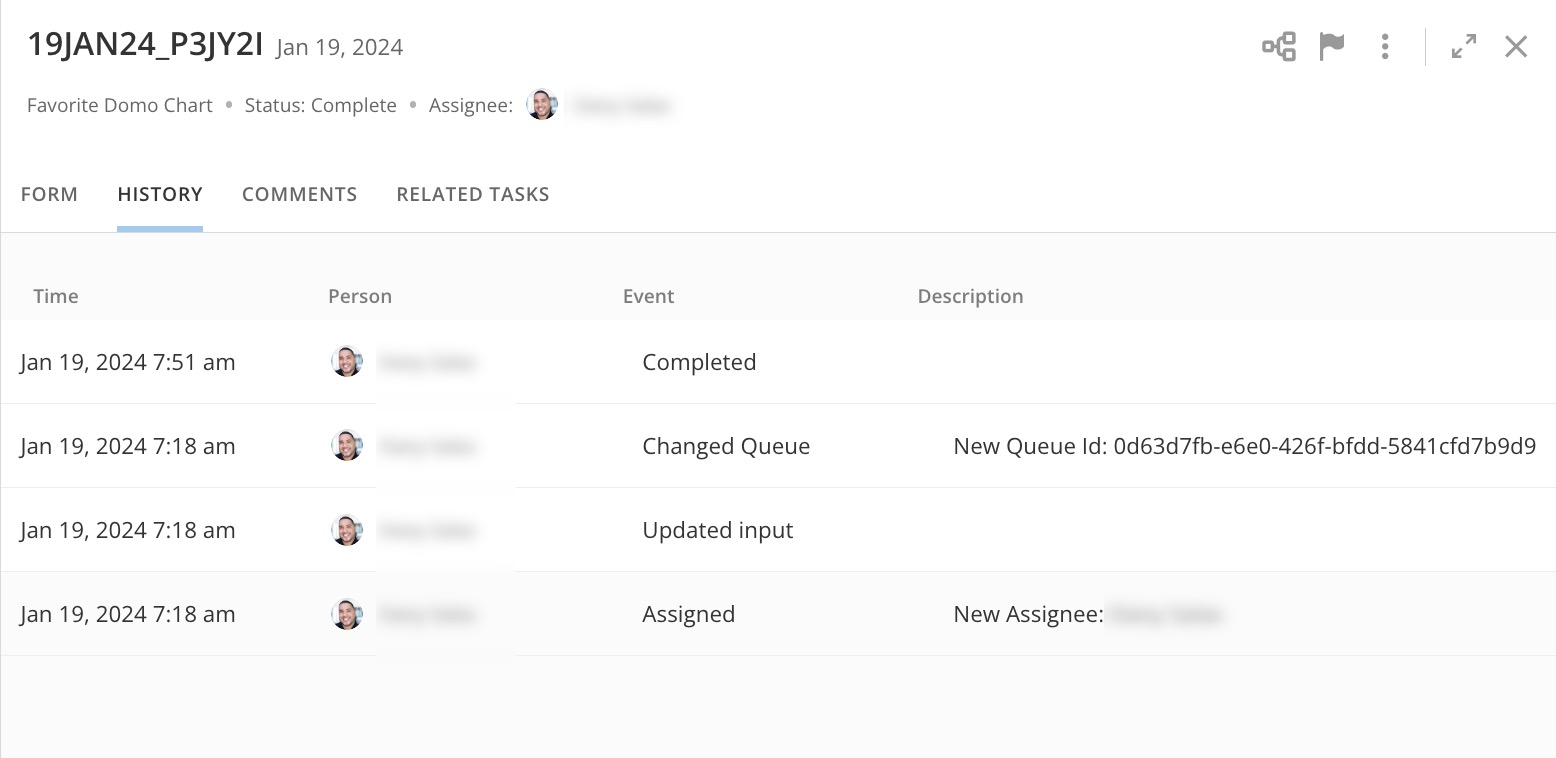The image size is (1556, 758).
Task: Click the Description column header
Action: pos(970,296)
